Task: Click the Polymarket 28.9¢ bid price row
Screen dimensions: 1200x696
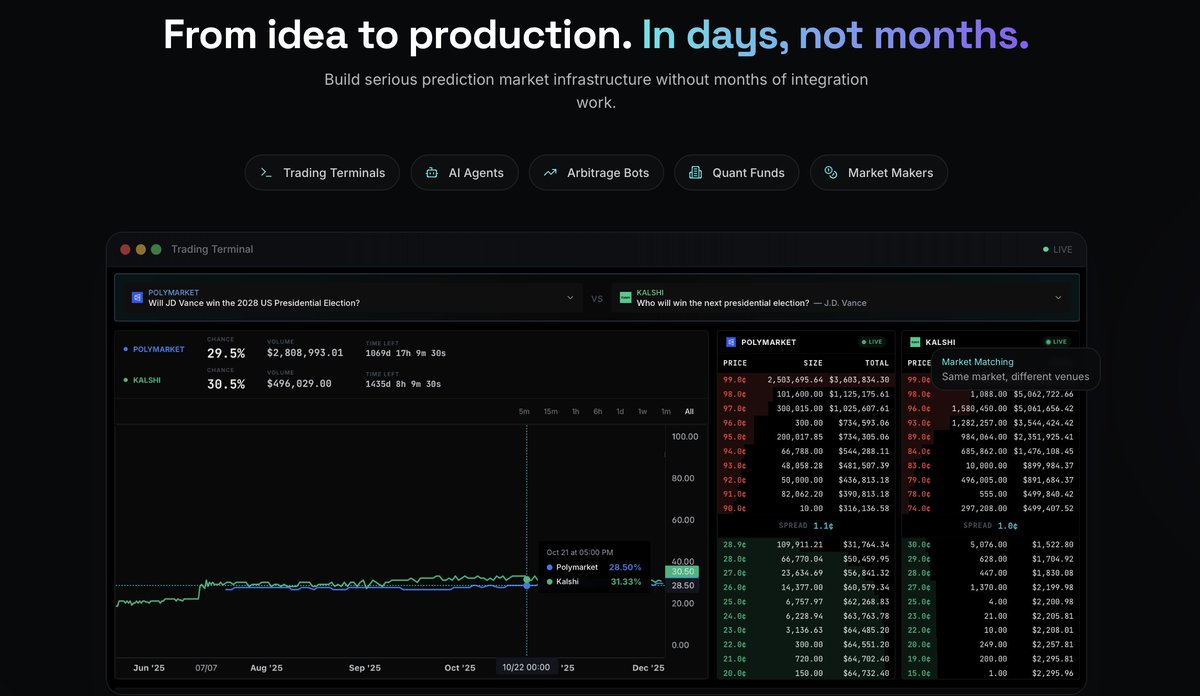Action: pyautogui.click(x=805, y=544)
